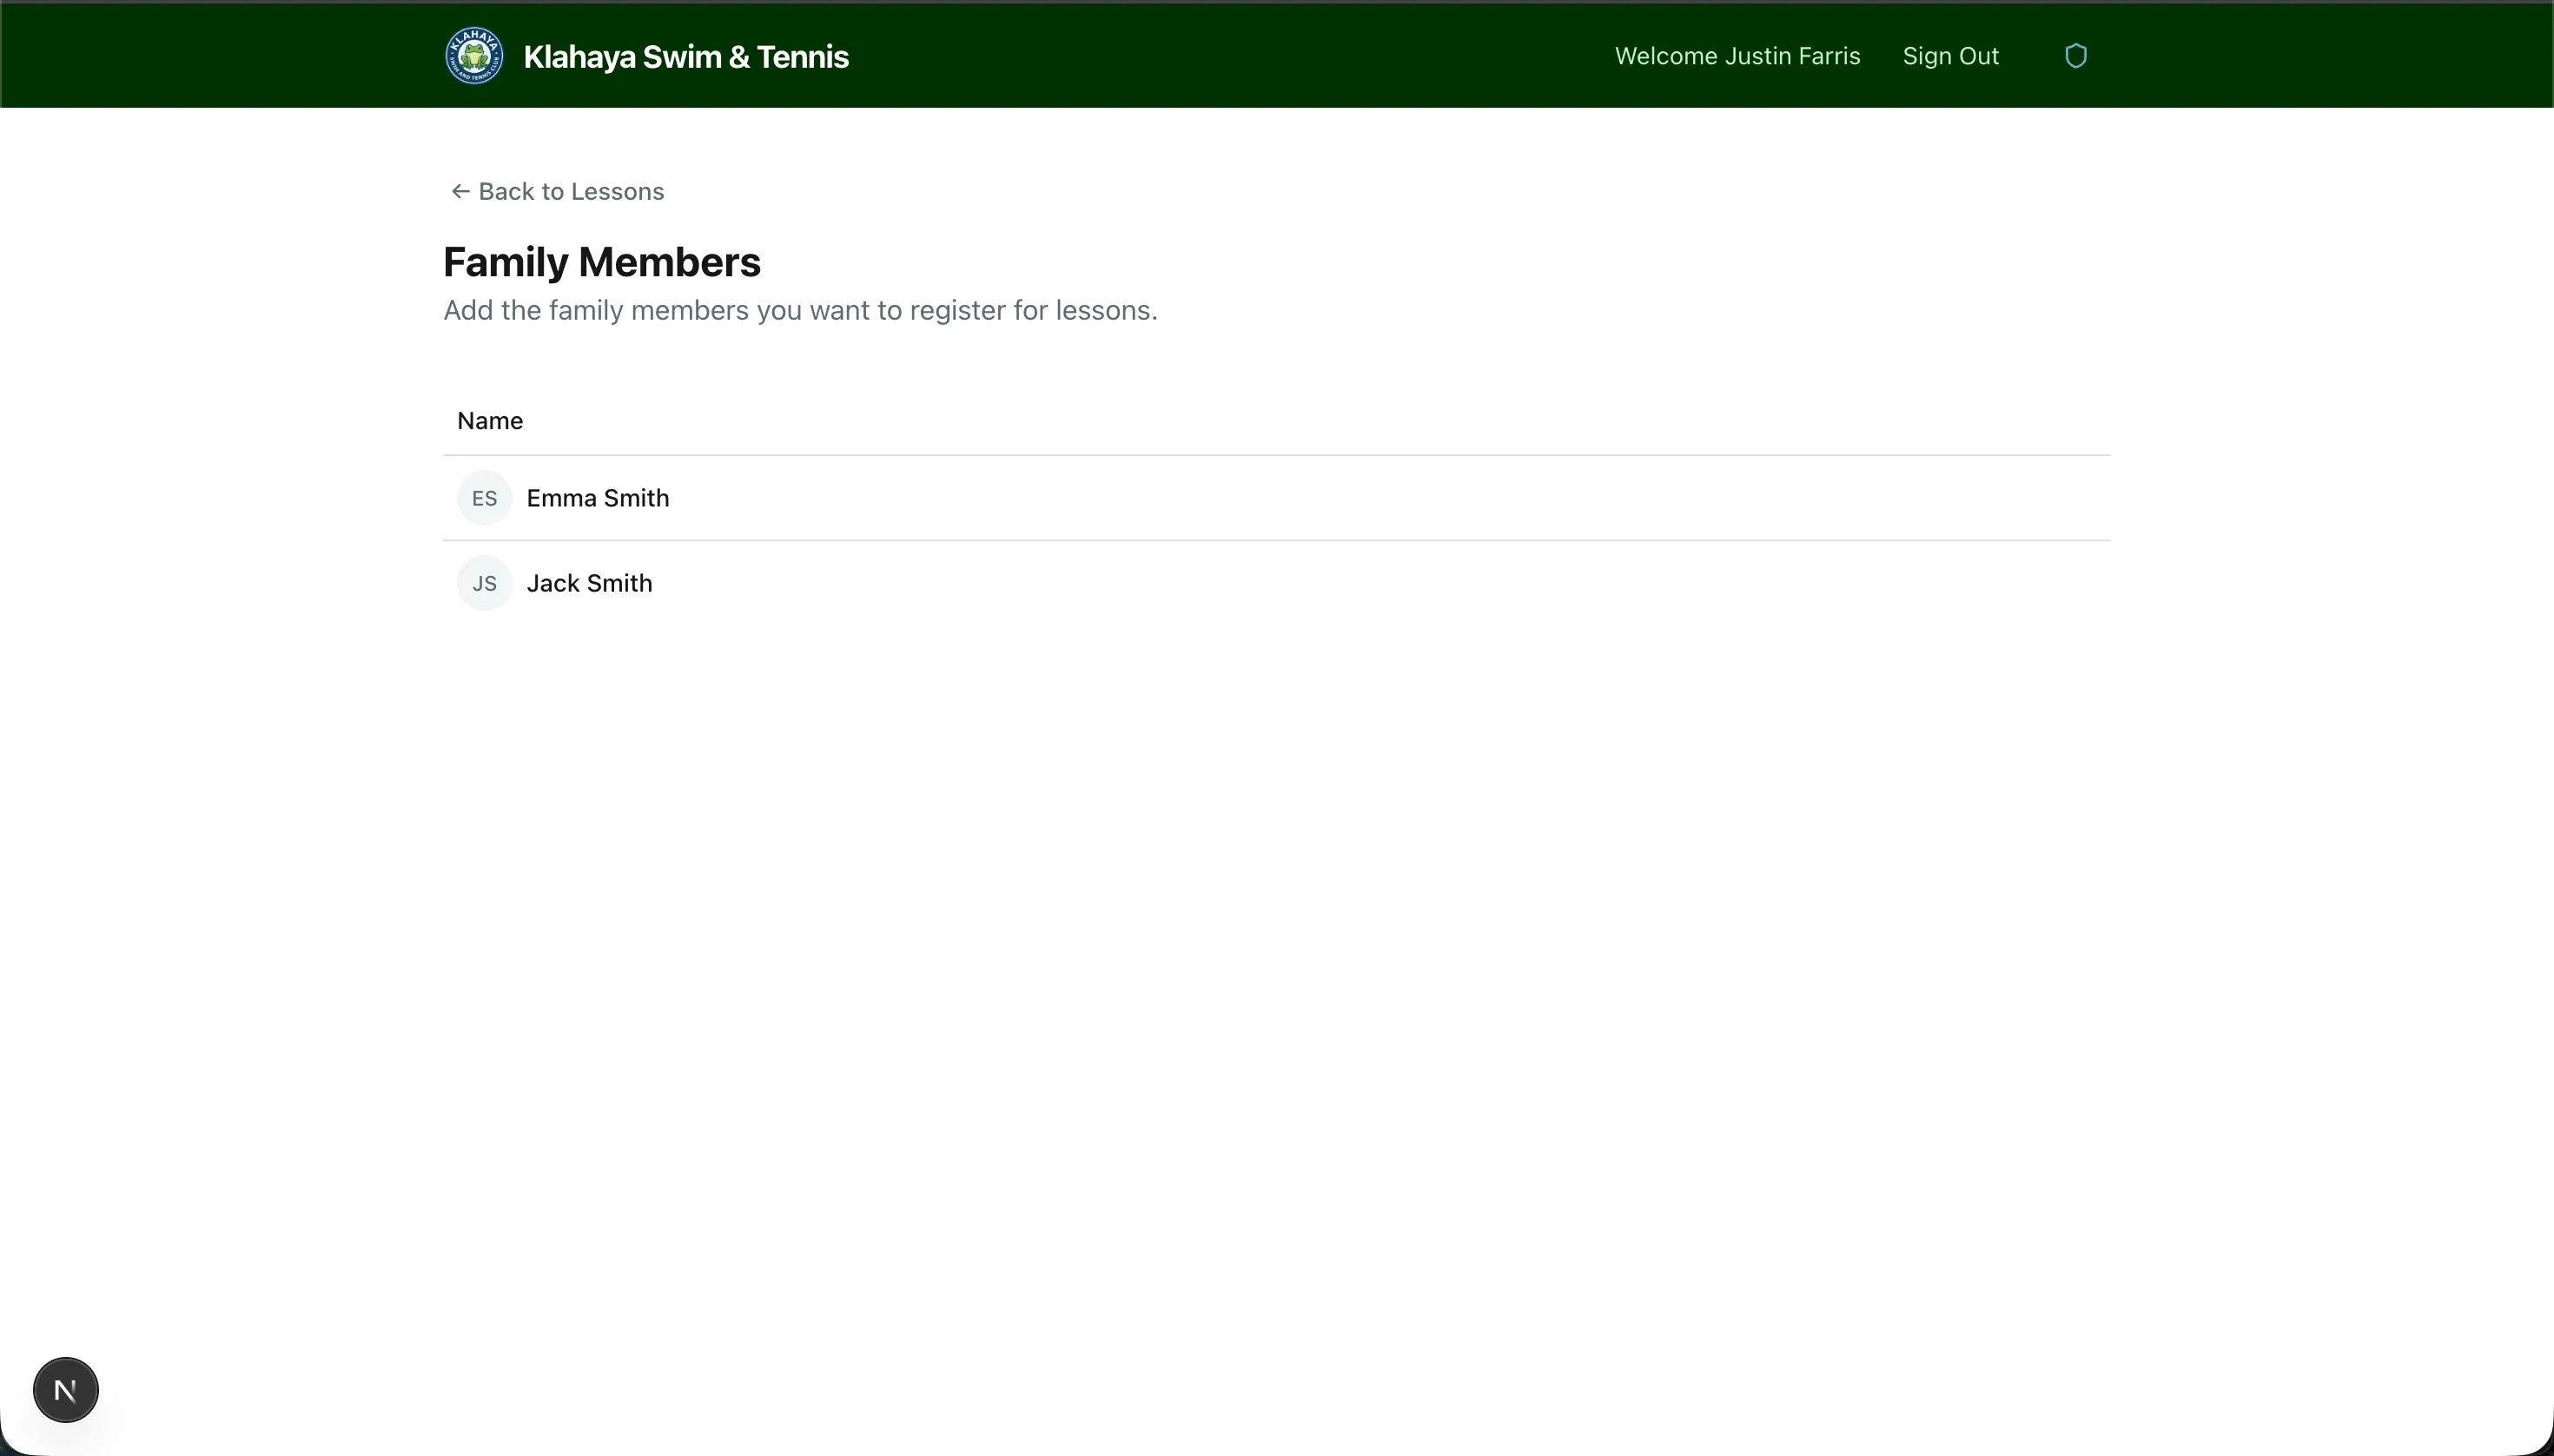This screenshot has height=1456, width=2554.
Task: Click the left arrow before Back to Lessons
Action: tap(460, 191)
